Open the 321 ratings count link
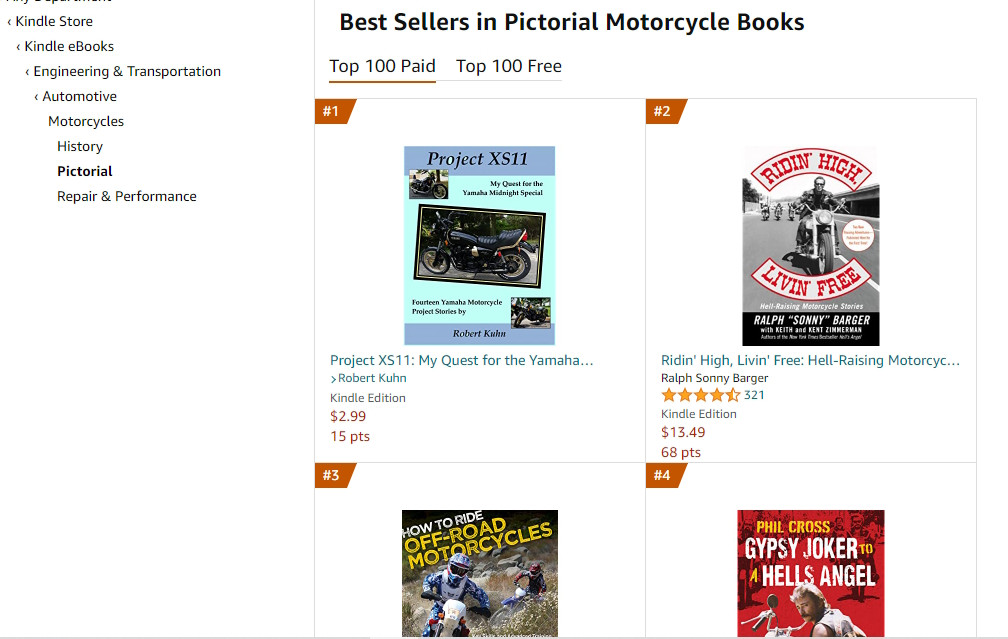Viewport: 1008px width, 639px height. coord(754,395)
